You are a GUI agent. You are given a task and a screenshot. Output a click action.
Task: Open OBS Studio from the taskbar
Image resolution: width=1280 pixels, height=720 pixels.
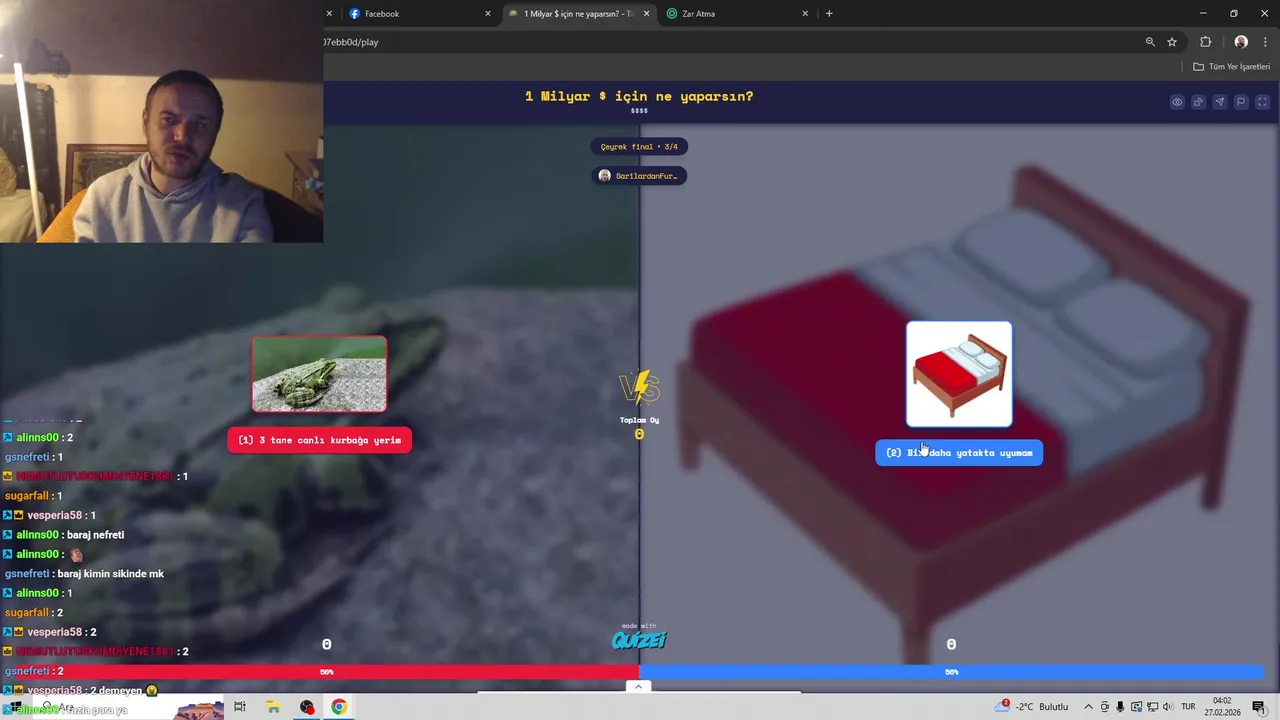point(307,707)
